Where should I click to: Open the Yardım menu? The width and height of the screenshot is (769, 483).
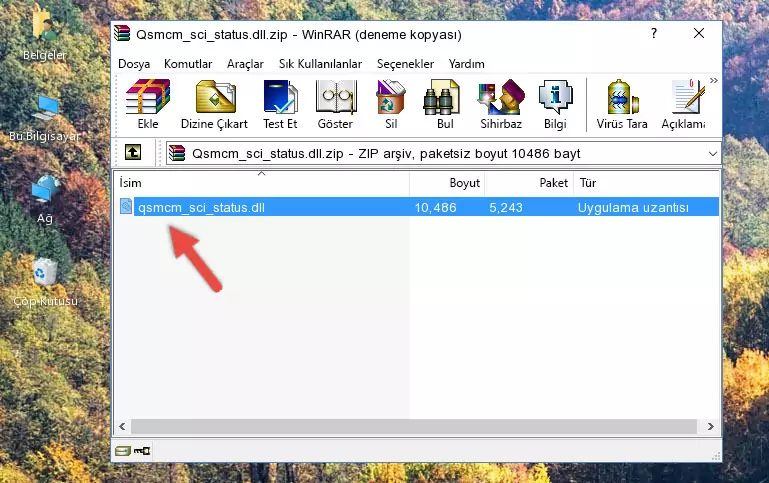[x=466, y=64]
